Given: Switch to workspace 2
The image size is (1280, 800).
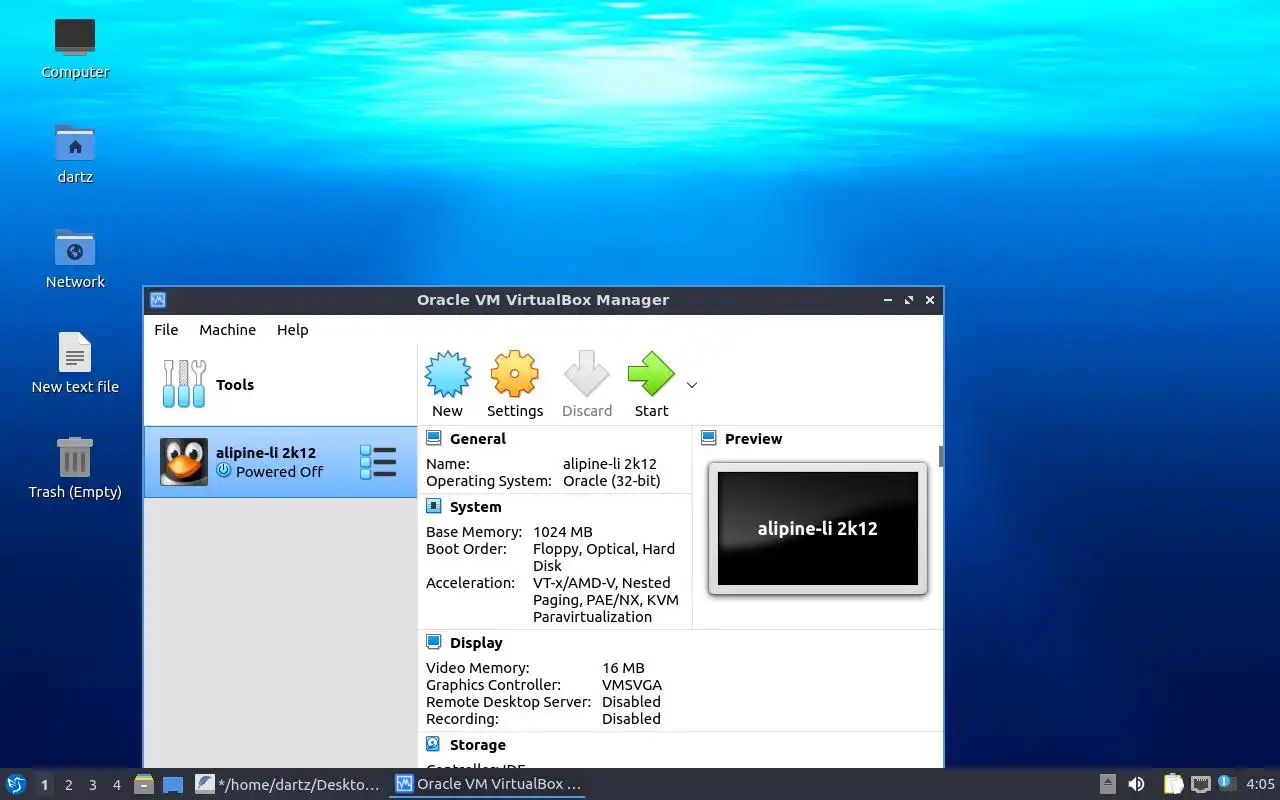Looking at the screenshot, I should pos(68,785).
